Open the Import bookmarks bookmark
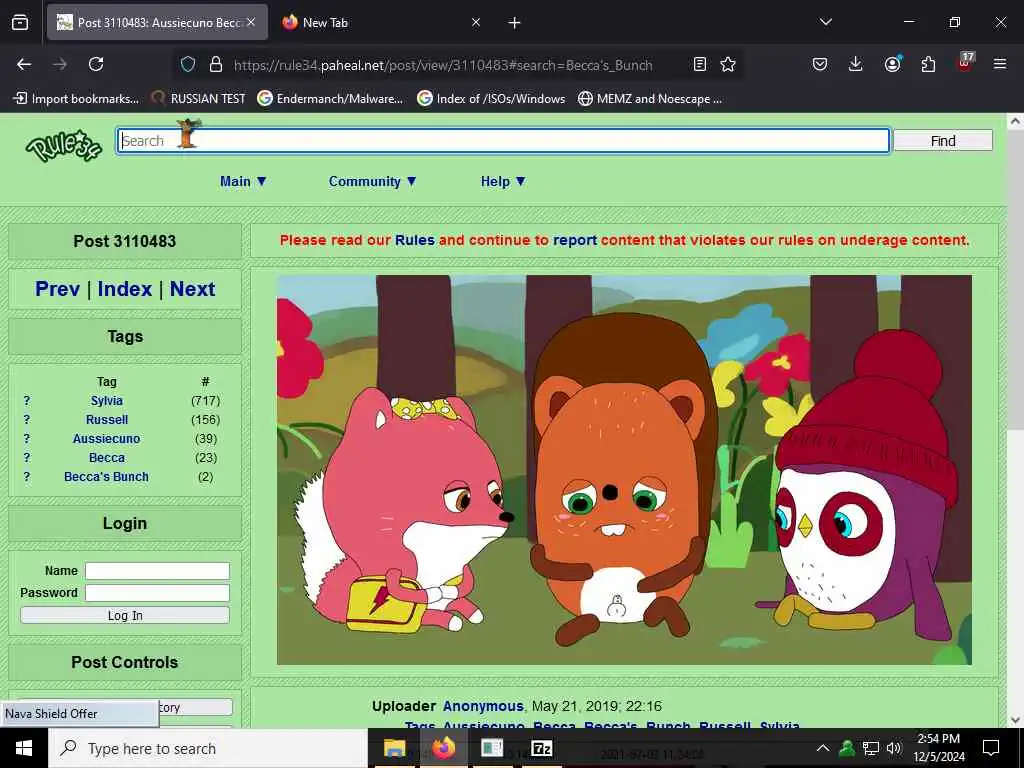The width and height of the screenshot is (1024, 768). tap(76, 99)
